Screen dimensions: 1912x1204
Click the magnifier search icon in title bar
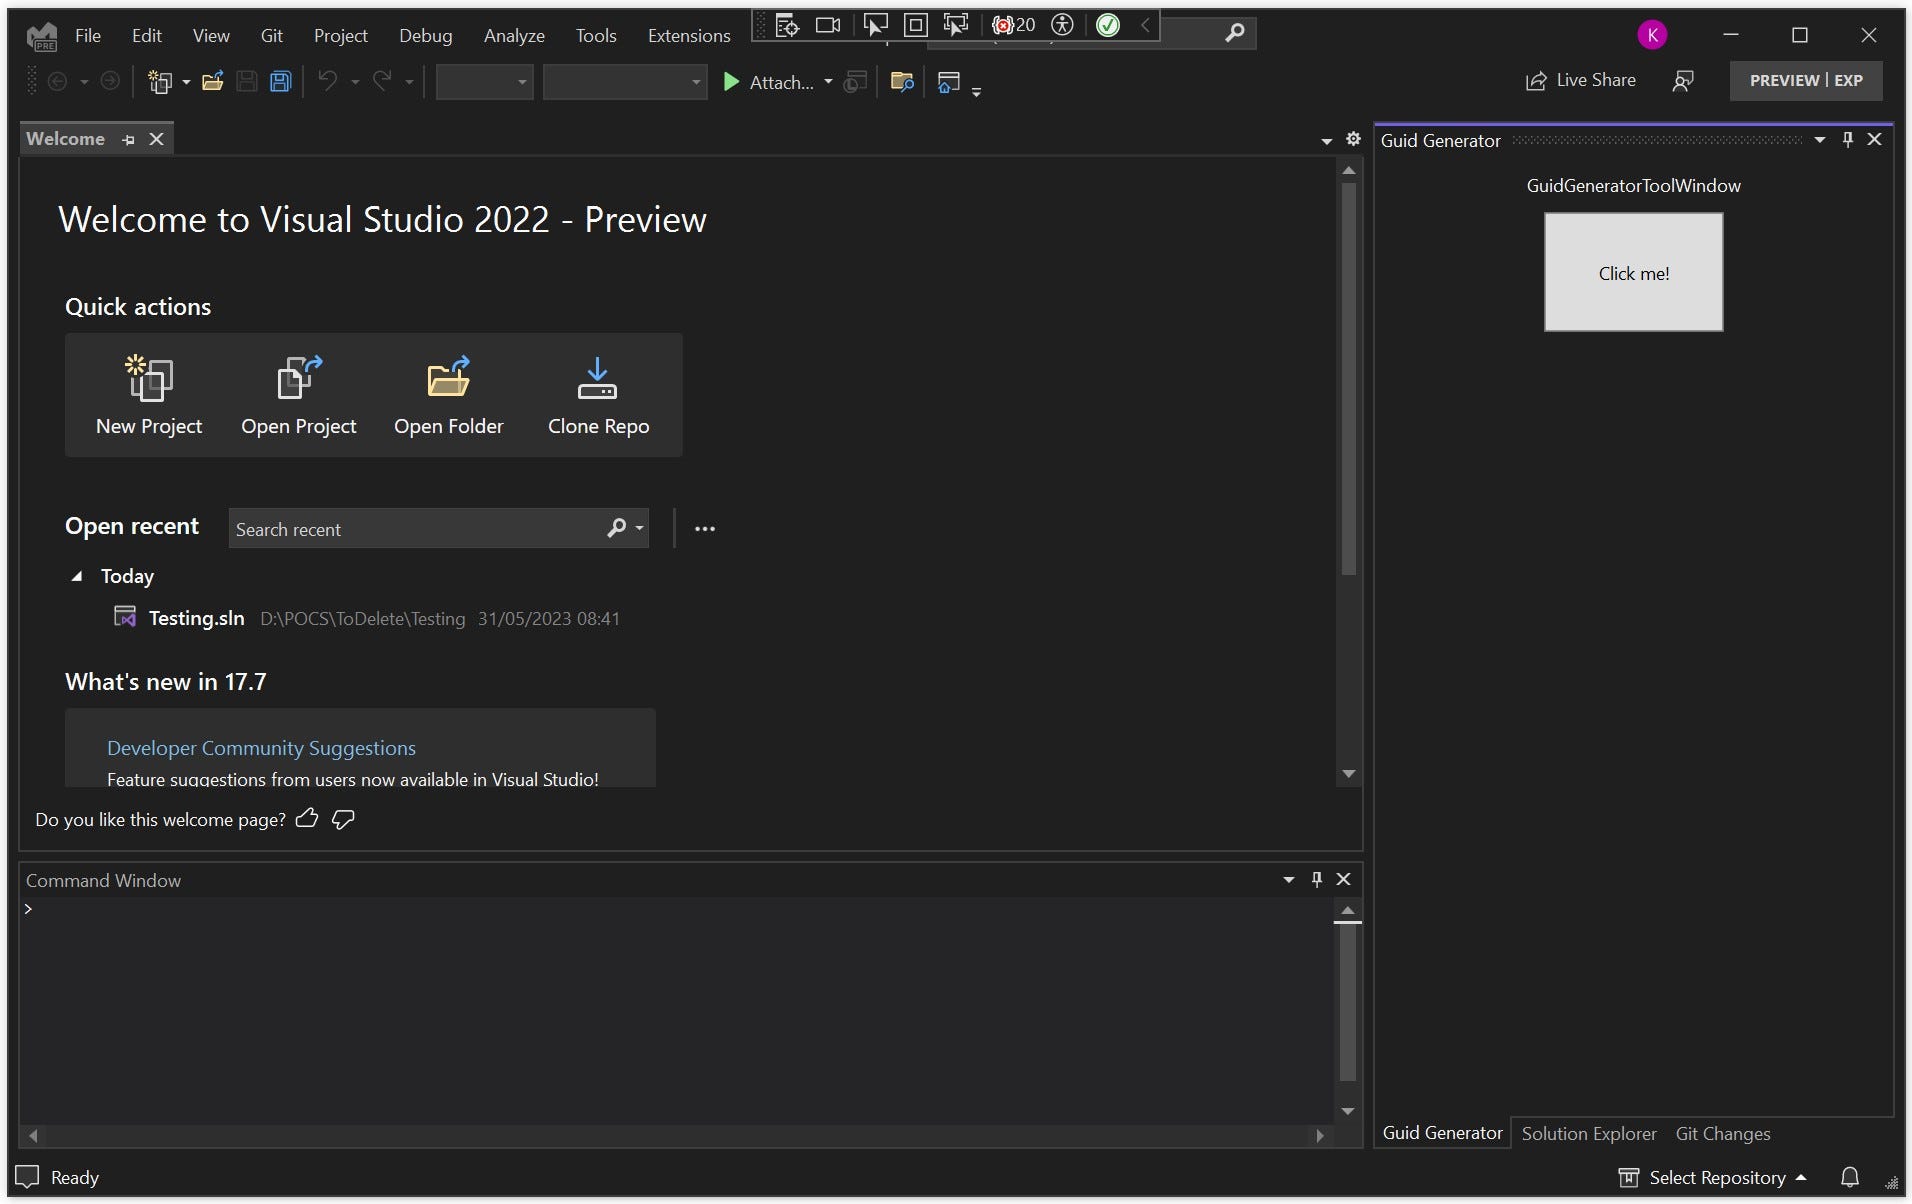pos(1235,33)
